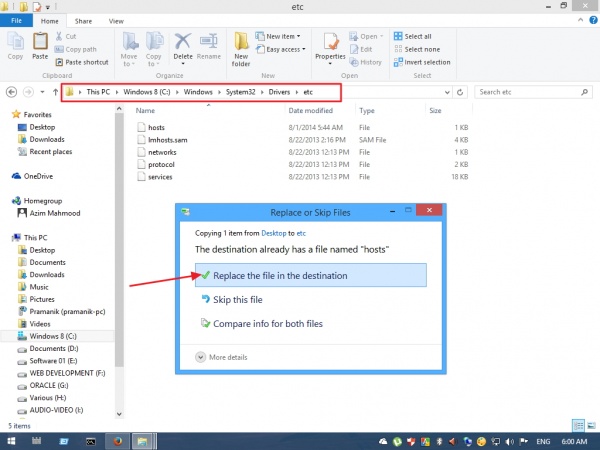Screen dimensions: 600x450
Task: Switch to the Share ribbon tab
Action: (x=82, y=19)
